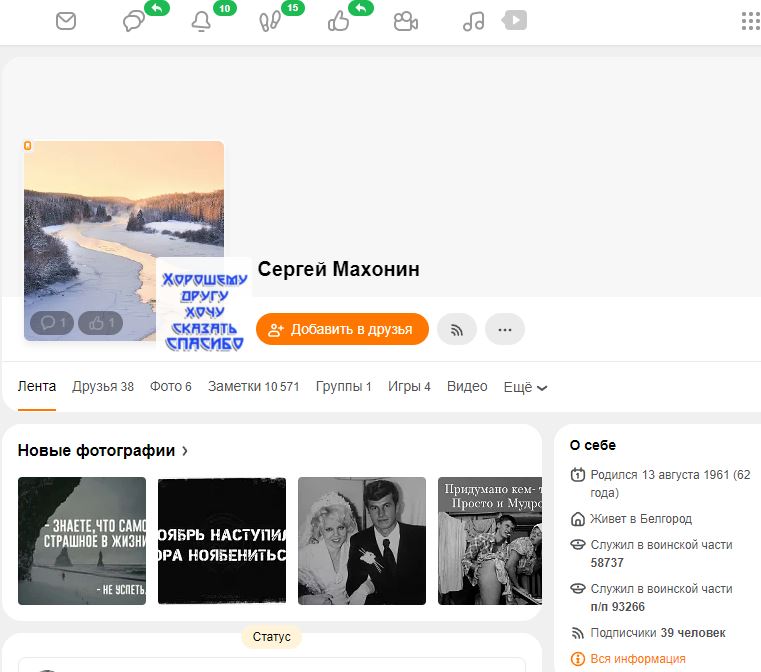
Task: Open the Видео tab
Action: (467, 387)
